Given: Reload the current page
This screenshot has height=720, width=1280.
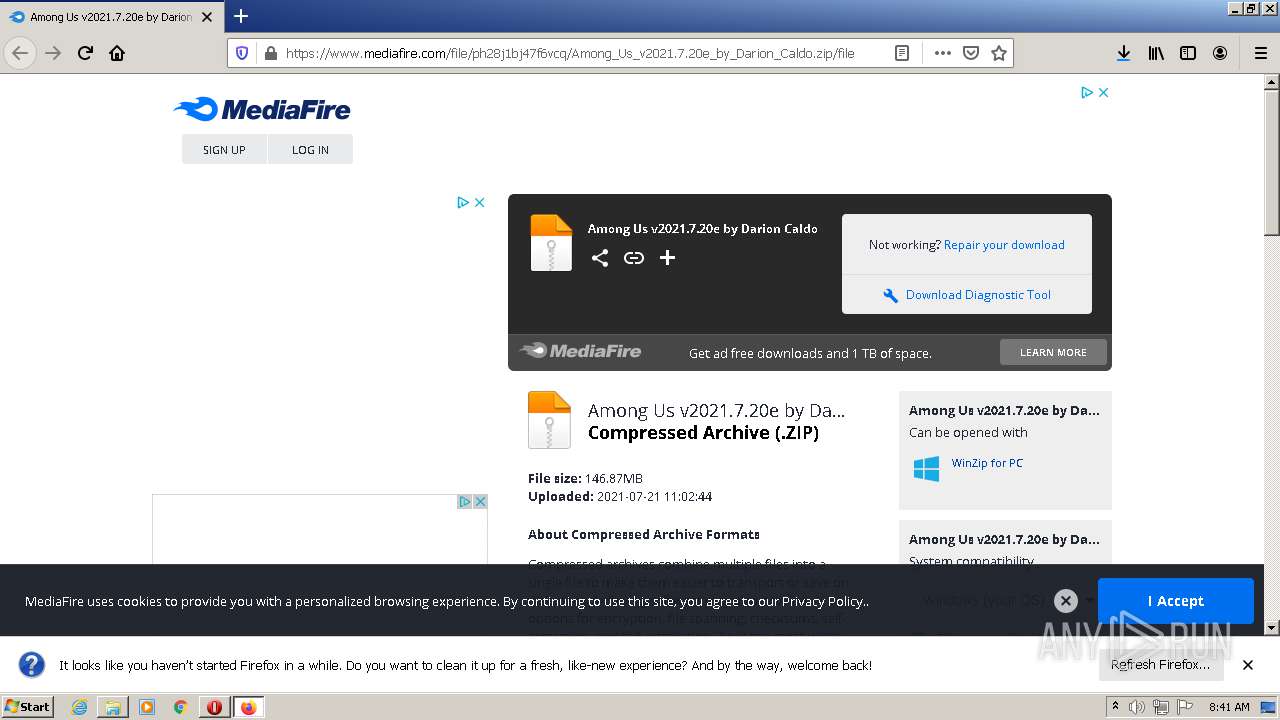Looking at the screenshot, I should 85,53.
